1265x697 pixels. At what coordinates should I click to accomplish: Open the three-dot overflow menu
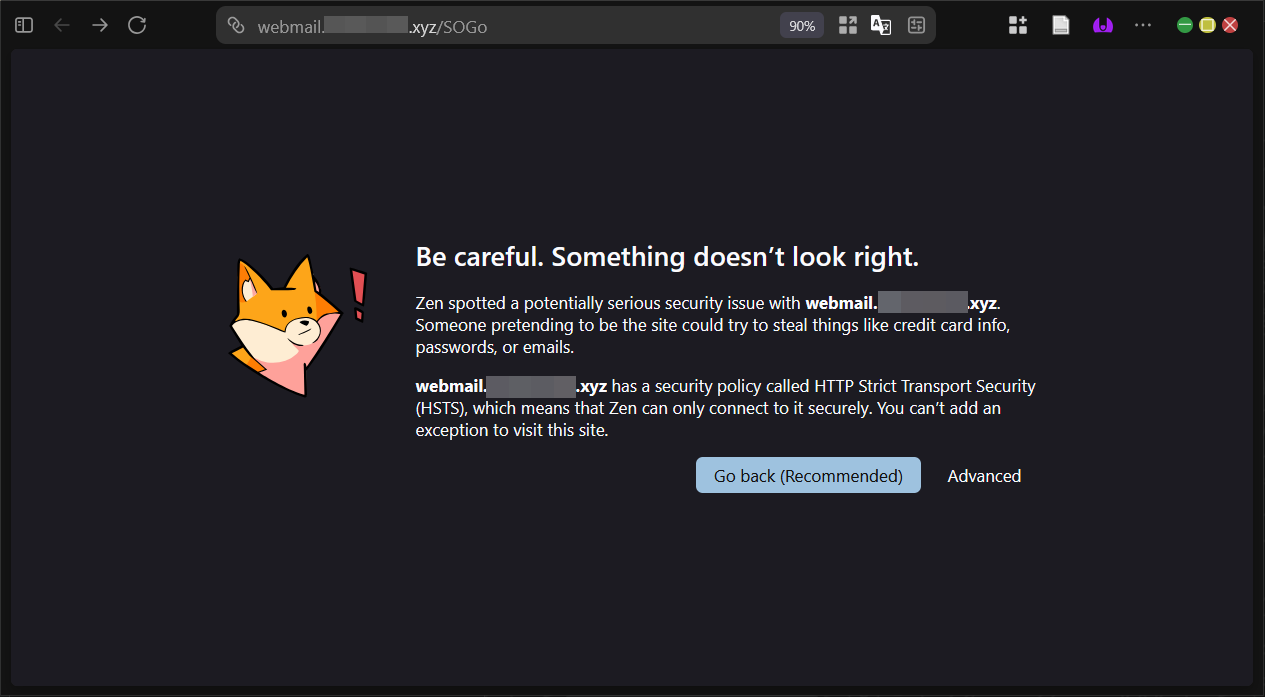[1143, 25]
